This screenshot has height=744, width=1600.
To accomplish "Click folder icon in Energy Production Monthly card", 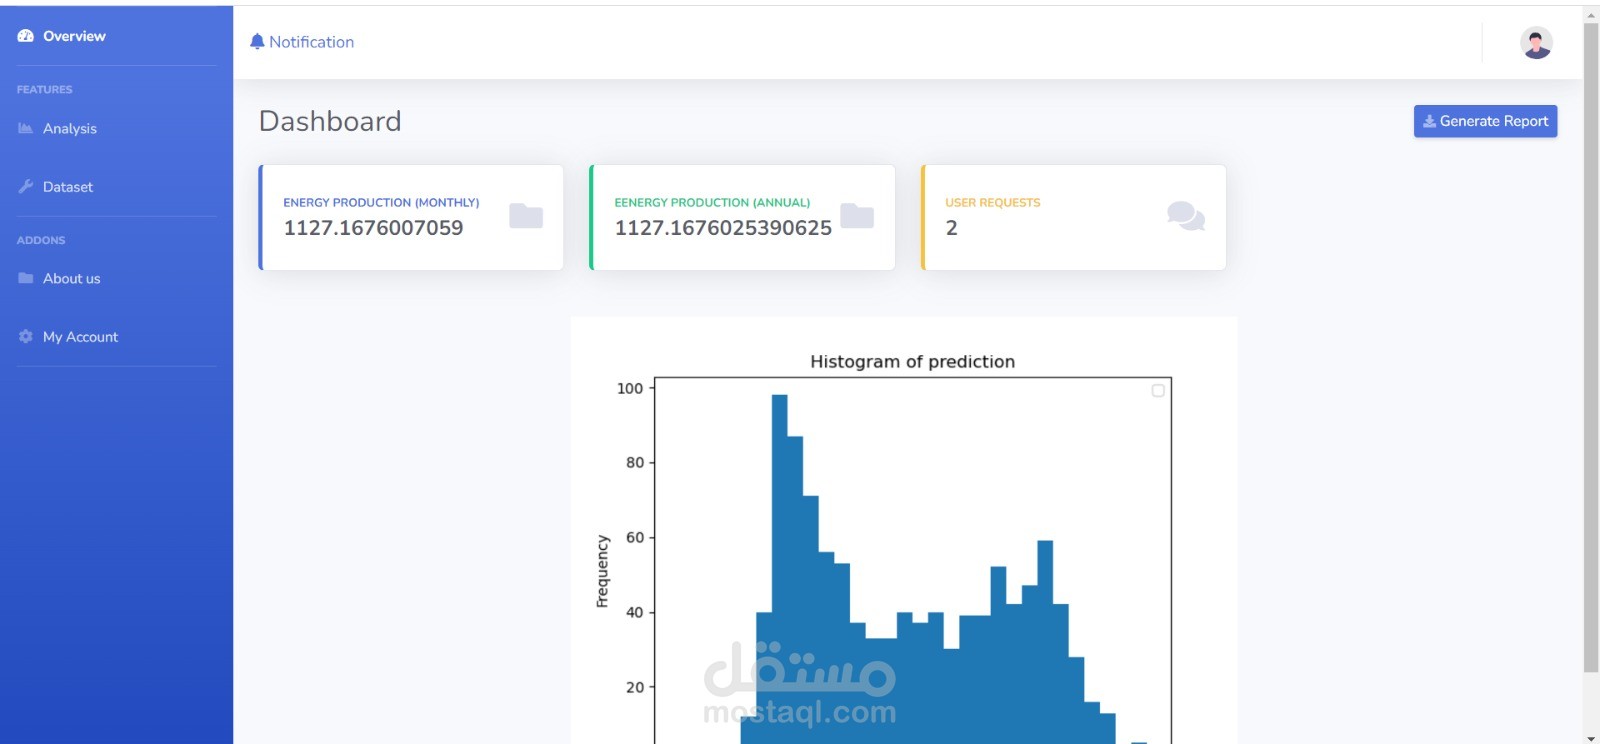I will tap(526, 216).
